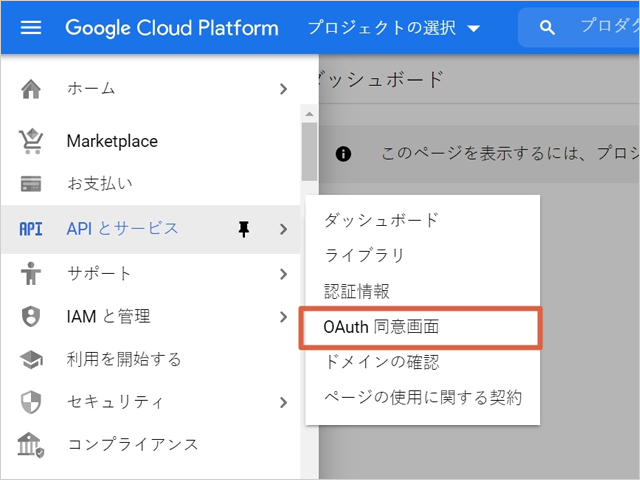Click the API icon
The width and height of the screenshot is (640, 480).
click(x=31, y=229)
